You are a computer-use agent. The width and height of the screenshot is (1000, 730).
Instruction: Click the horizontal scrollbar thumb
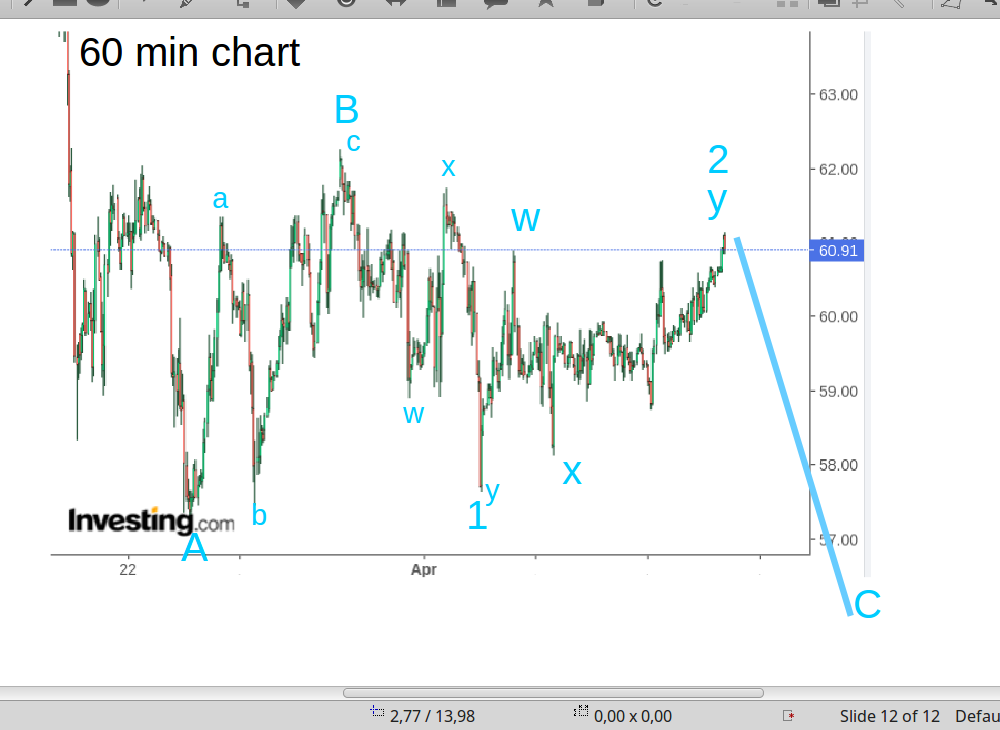point(553,693)
